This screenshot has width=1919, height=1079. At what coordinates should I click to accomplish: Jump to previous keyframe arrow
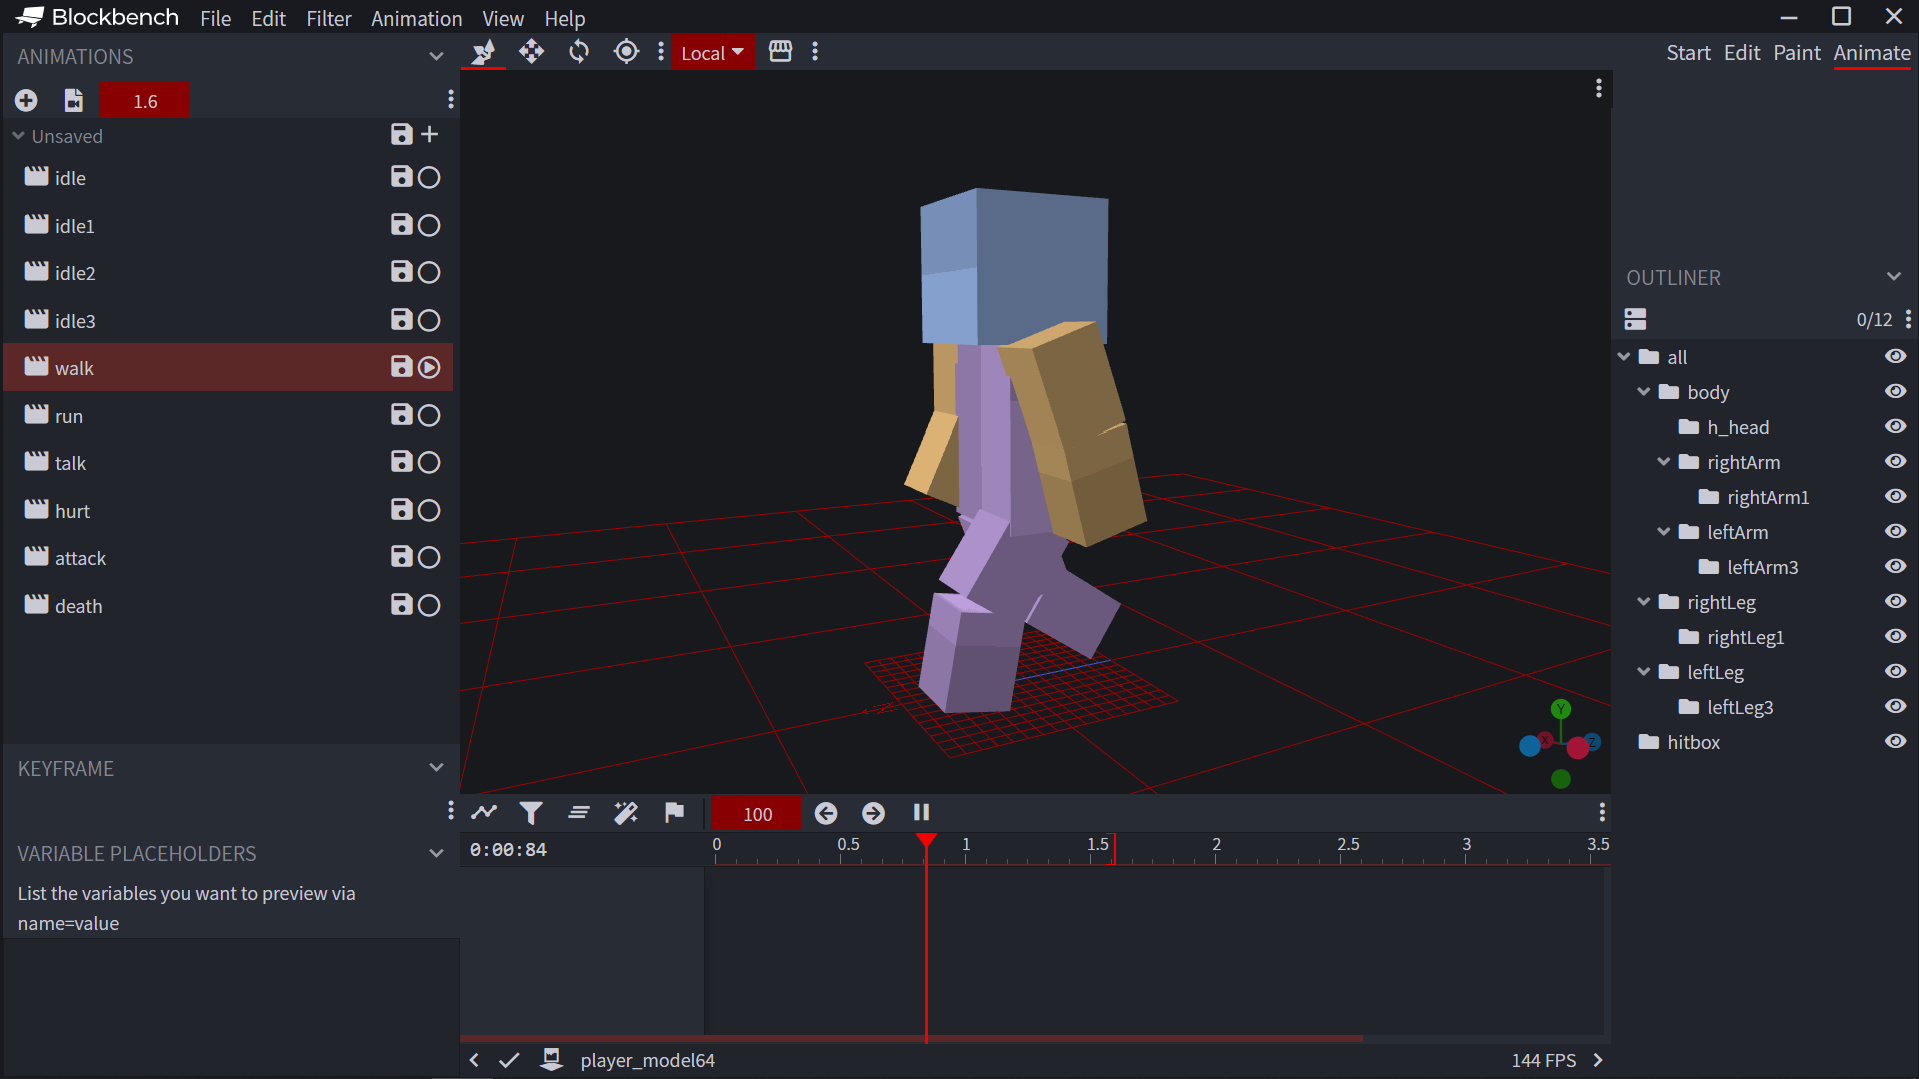(x=826, y=813)
